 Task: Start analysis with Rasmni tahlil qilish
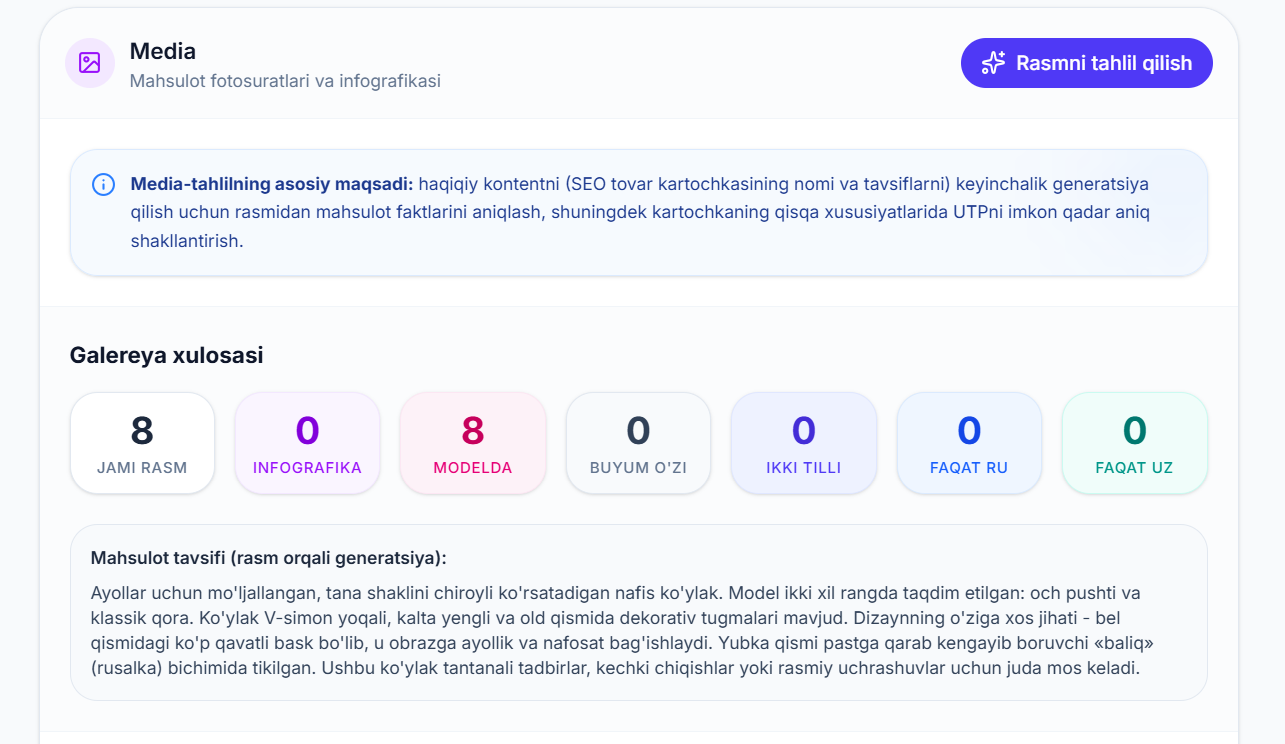[1086, 63]
